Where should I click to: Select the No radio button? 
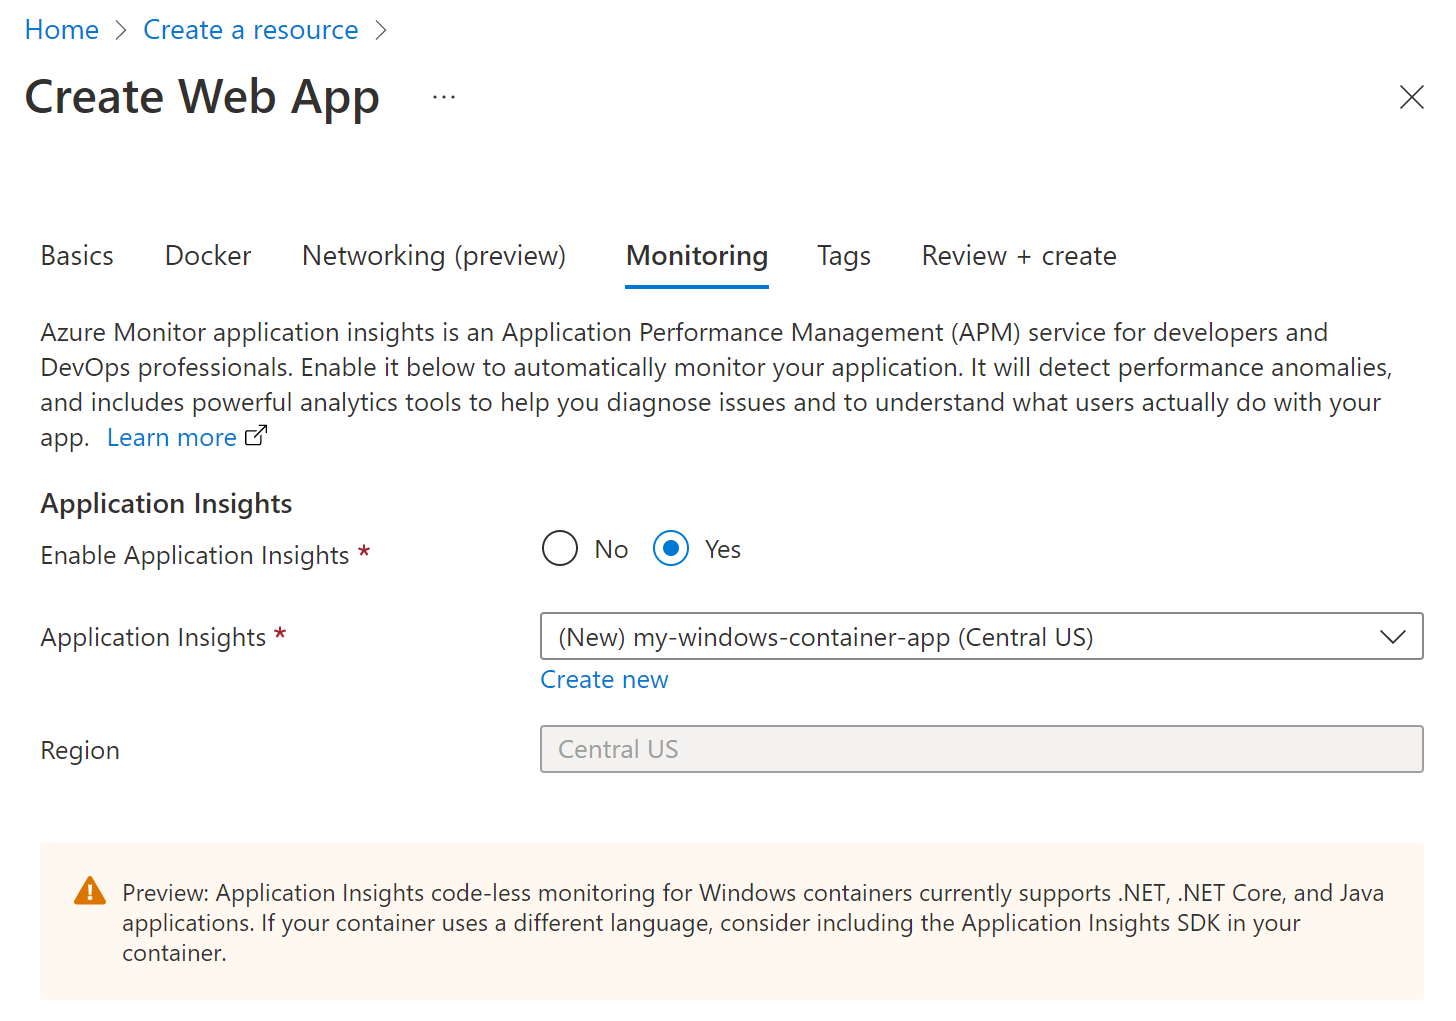coord(560,548)
